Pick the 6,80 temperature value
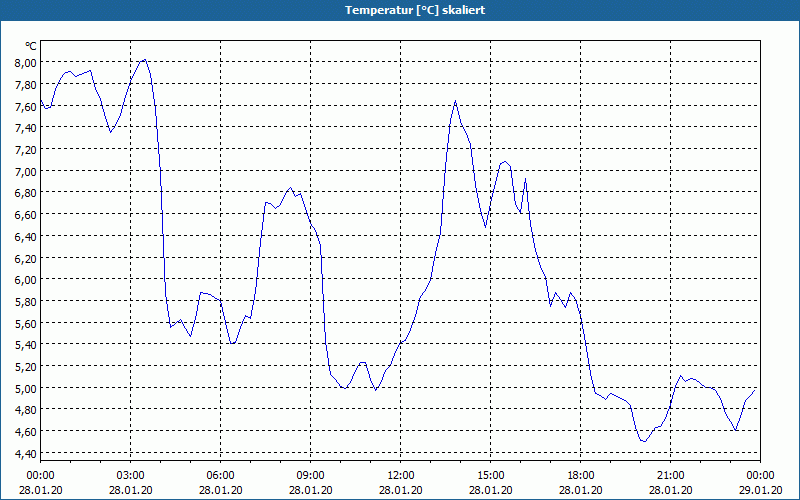Image resolution: width=800 pixels, height=500 pixels. point(26,193)
